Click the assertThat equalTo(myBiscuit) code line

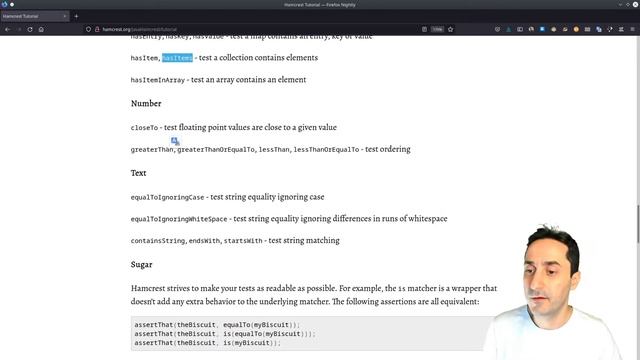(217, 325)
